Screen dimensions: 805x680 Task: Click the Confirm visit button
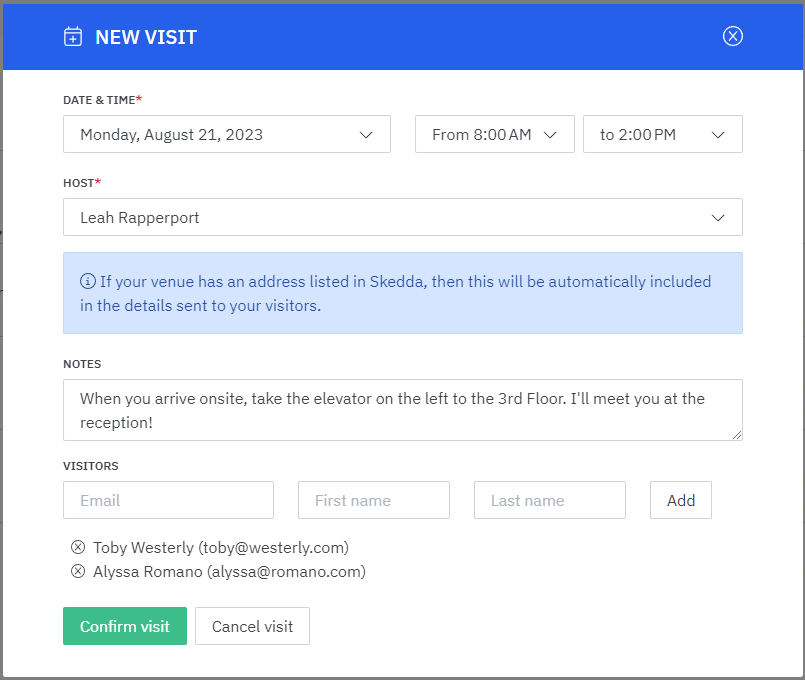click(124, 626)
